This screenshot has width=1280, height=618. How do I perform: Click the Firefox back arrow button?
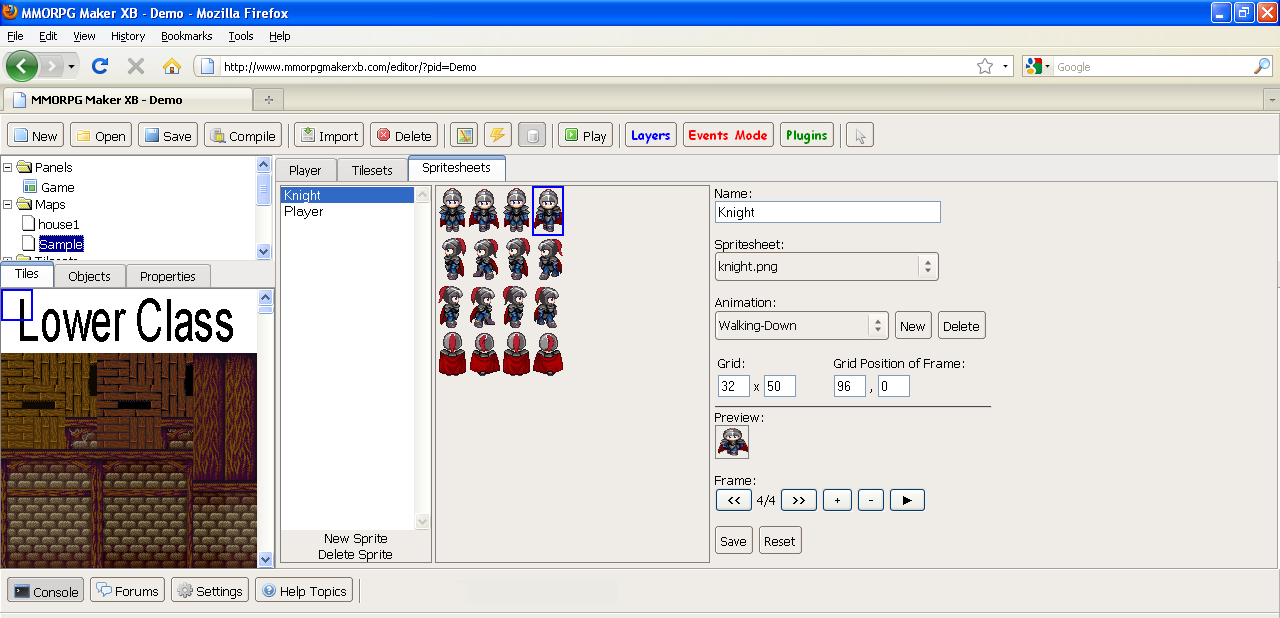(22, 66)
